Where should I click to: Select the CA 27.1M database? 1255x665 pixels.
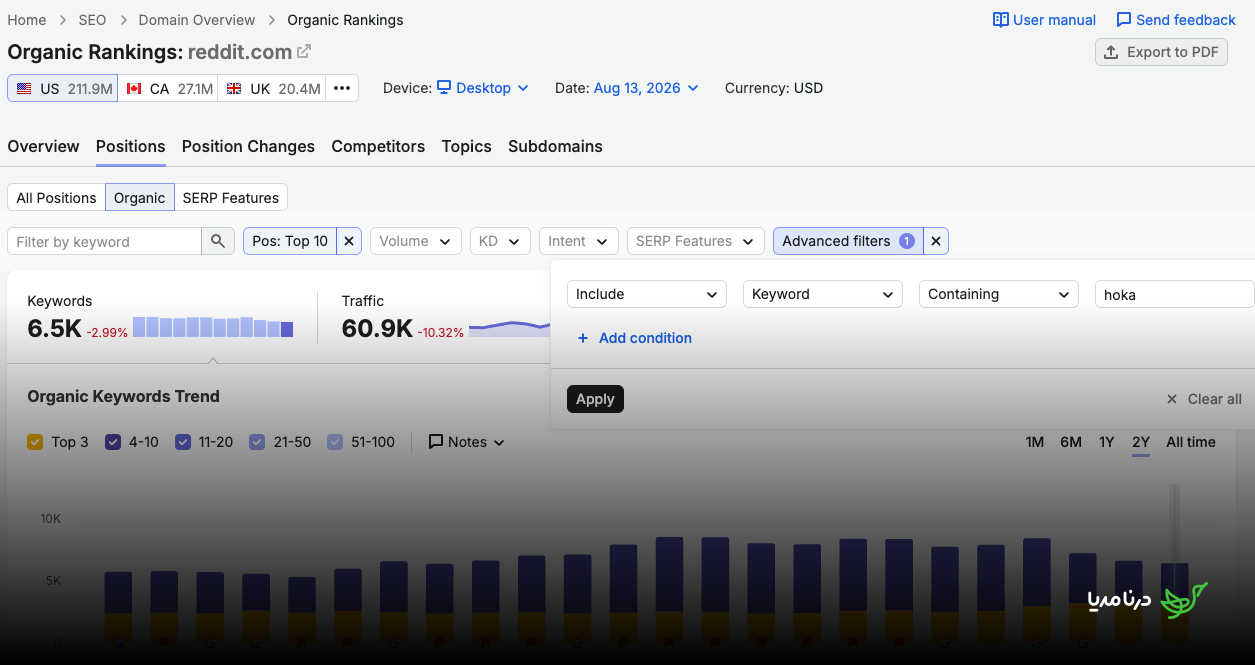[x=168, y=88]
